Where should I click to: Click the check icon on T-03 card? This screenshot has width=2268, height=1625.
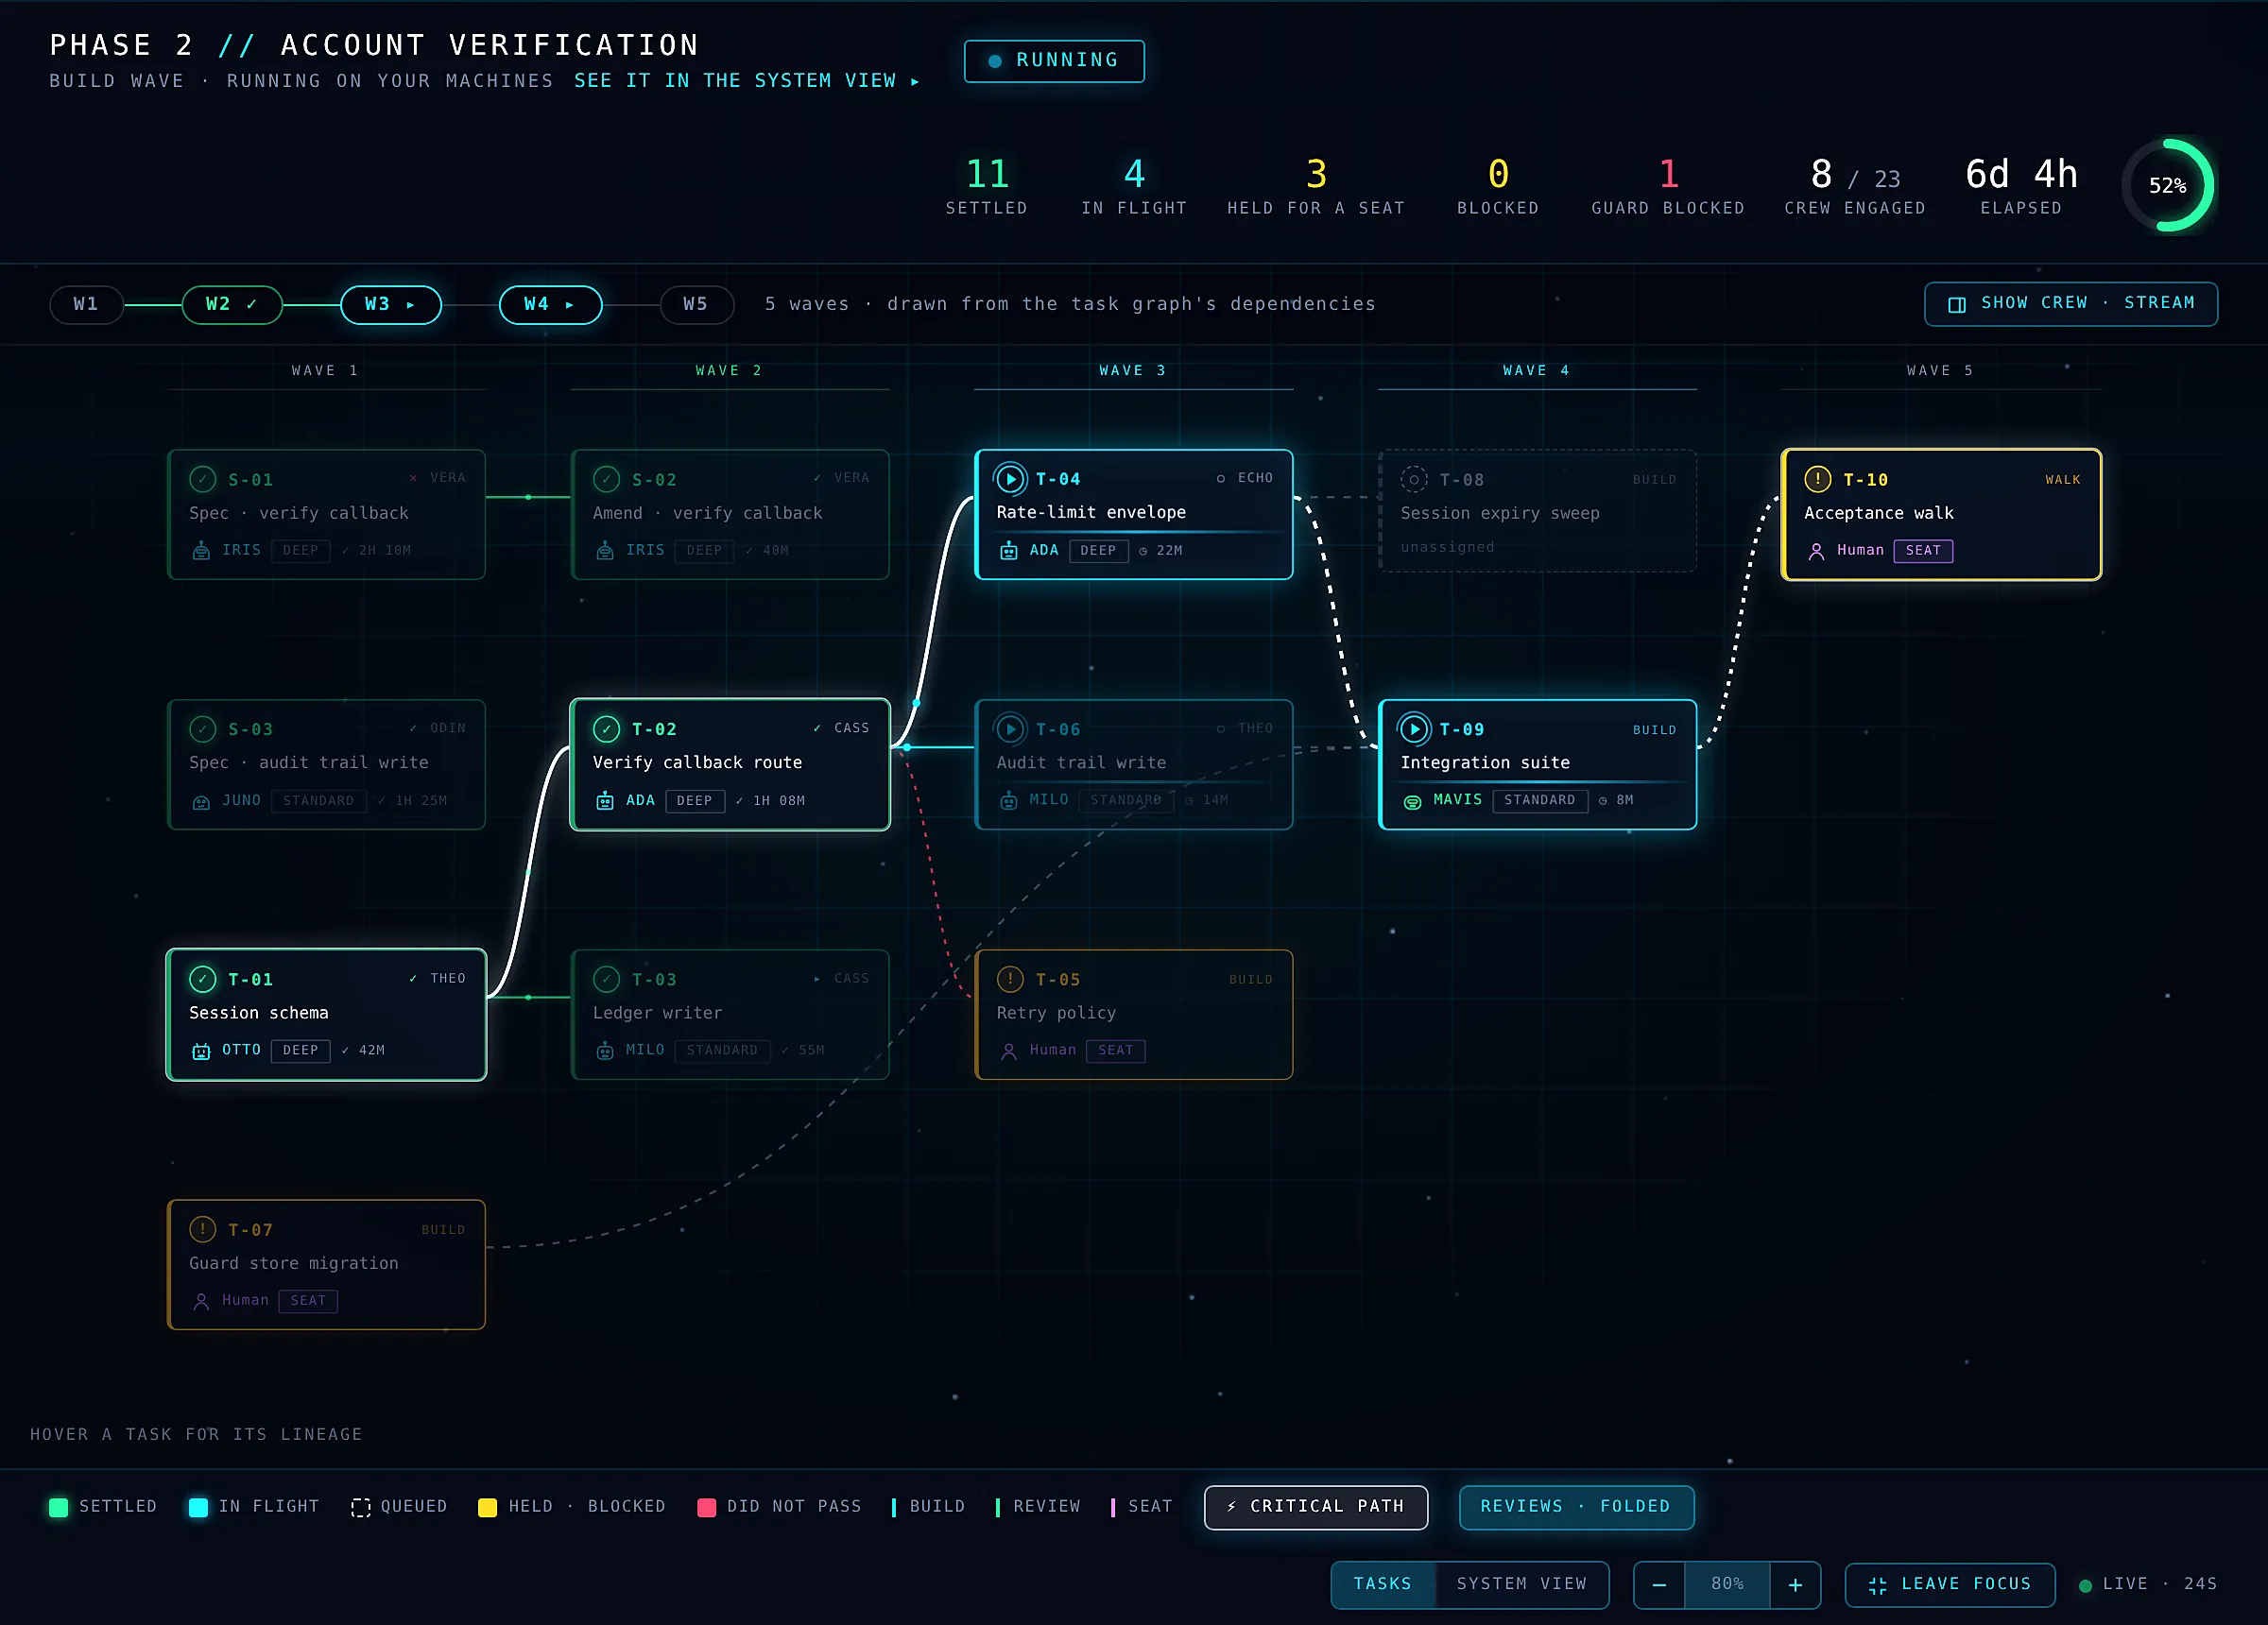coord(606,979)
